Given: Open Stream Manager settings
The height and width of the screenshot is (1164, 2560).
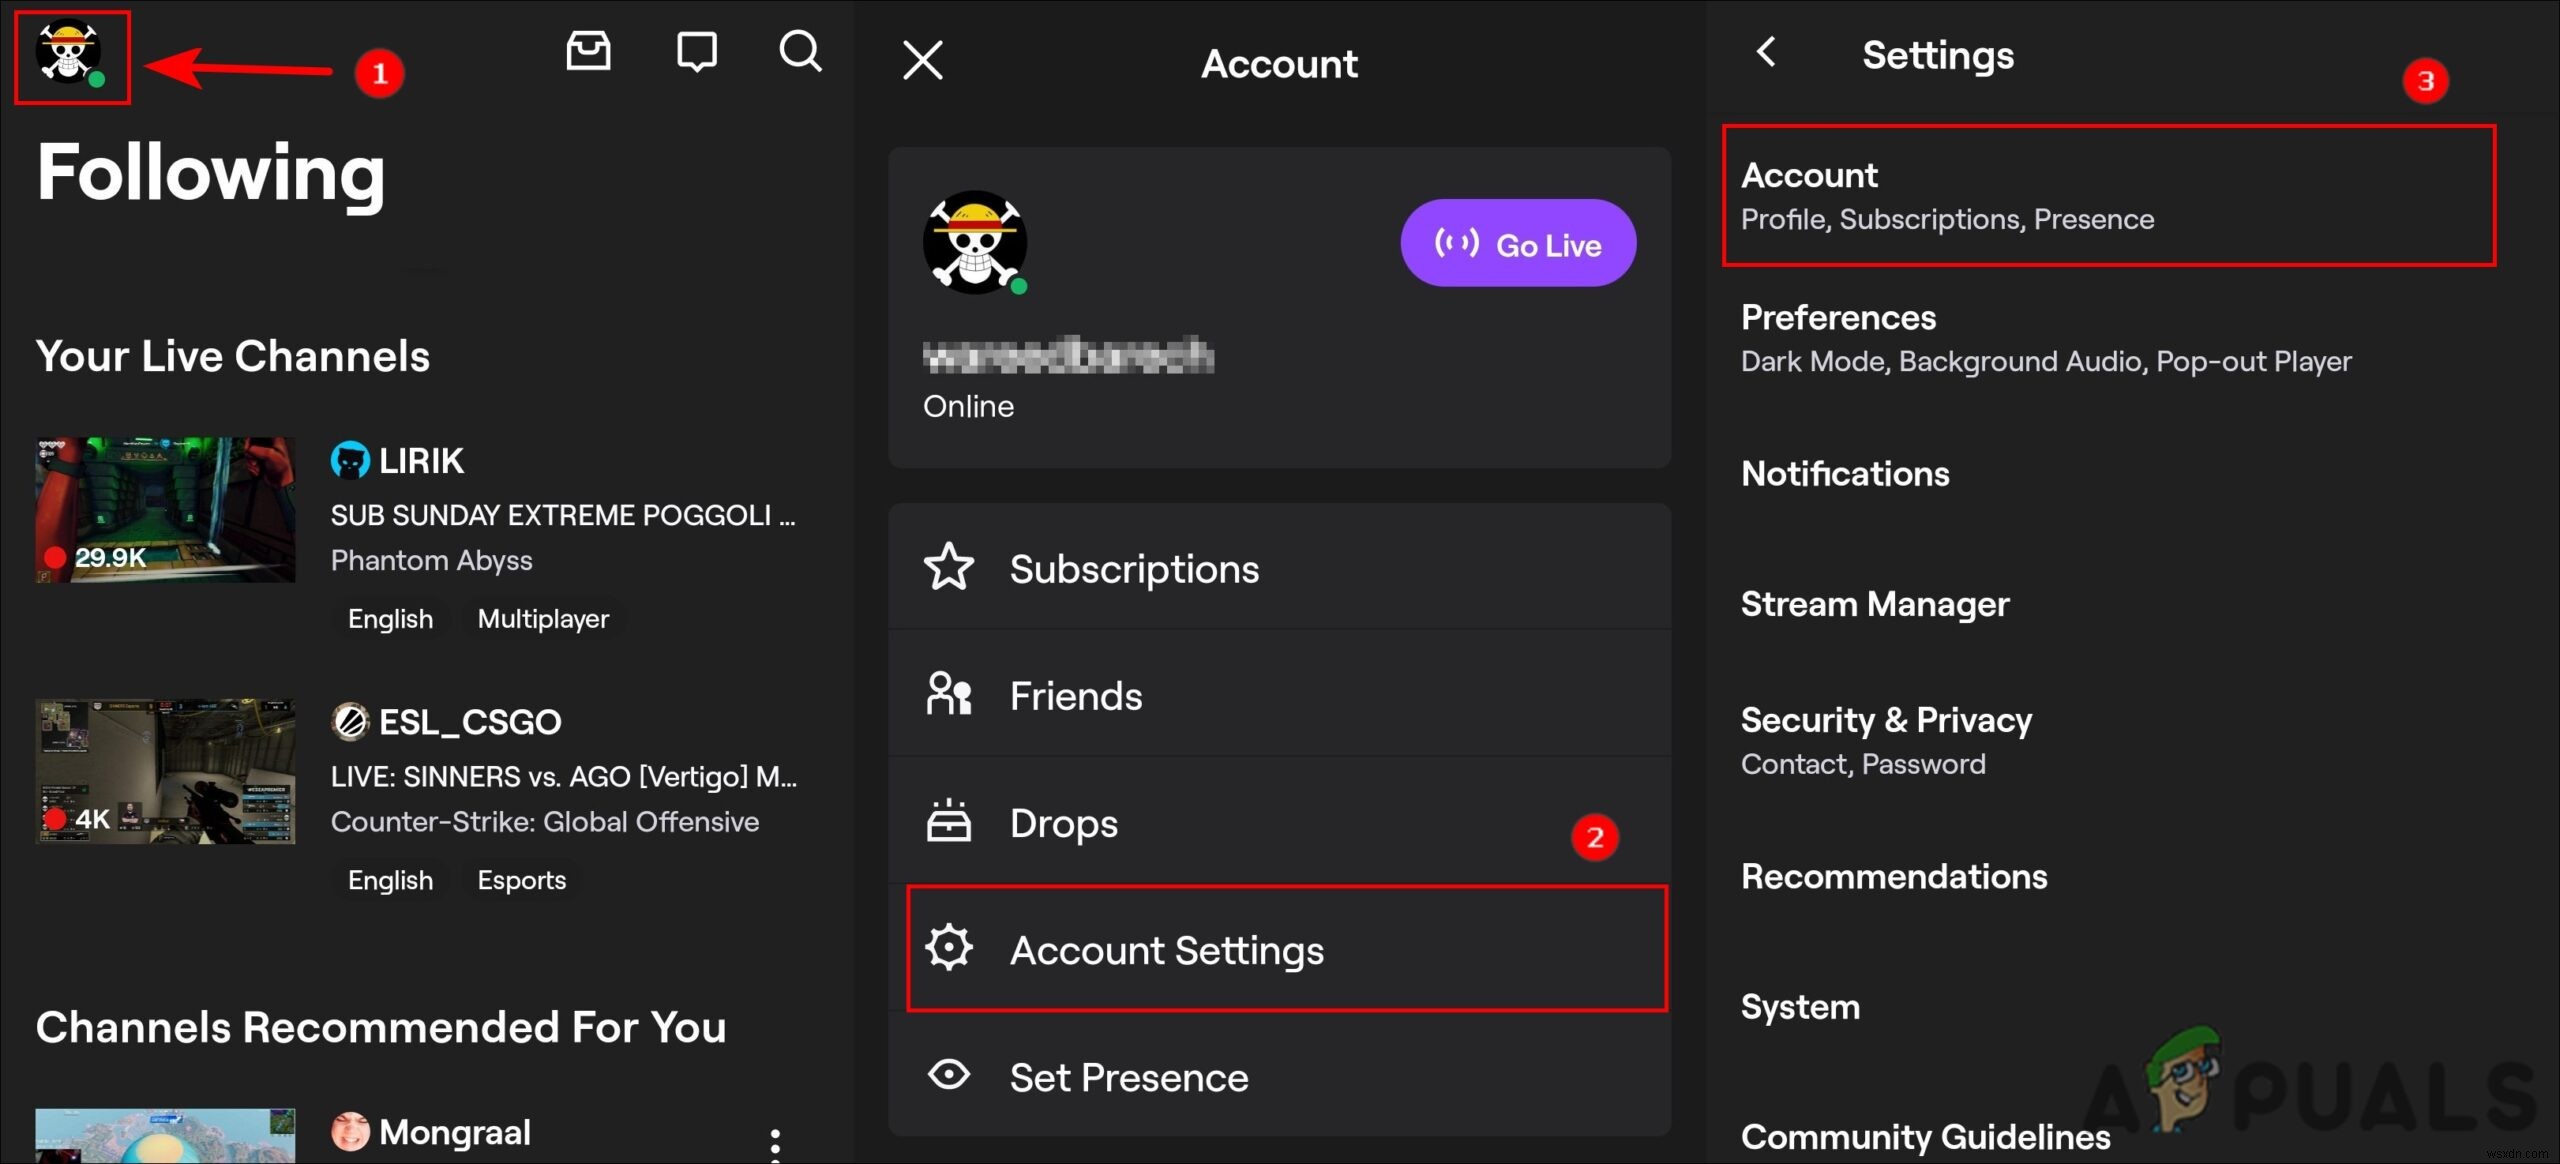Looking at the screenshot, I should point(1874,604).
